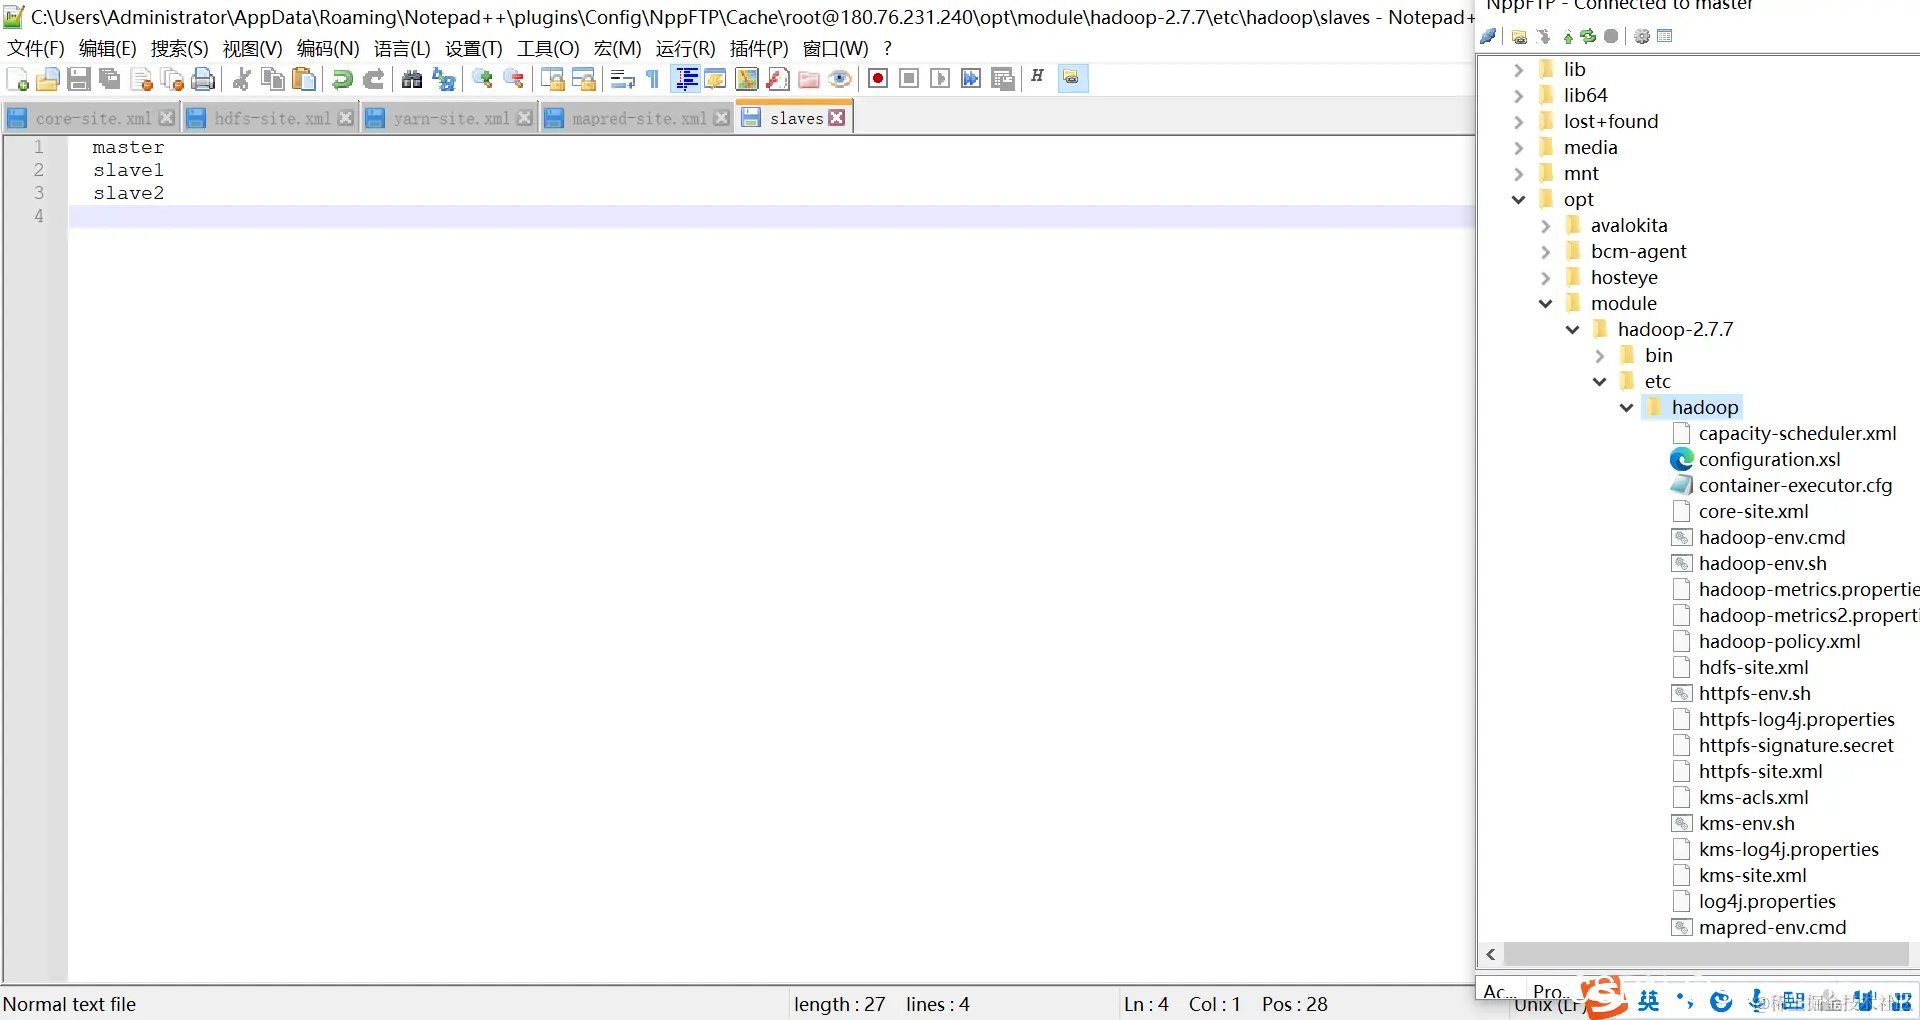The width and height of the screenshot is (1920, 1020).
Task: Open the Document Map panel icon
Action: click(747, 79)
